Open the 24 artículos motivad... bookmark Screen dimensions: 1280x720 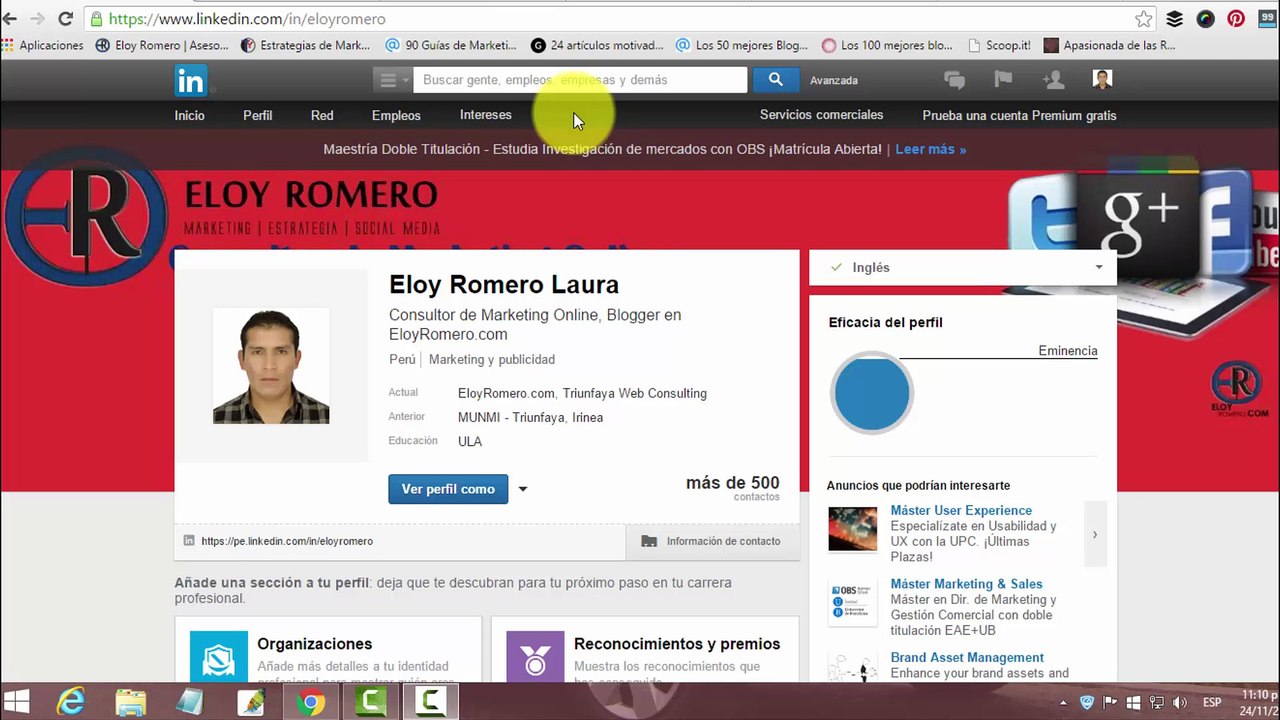click(x=597, y=45)
